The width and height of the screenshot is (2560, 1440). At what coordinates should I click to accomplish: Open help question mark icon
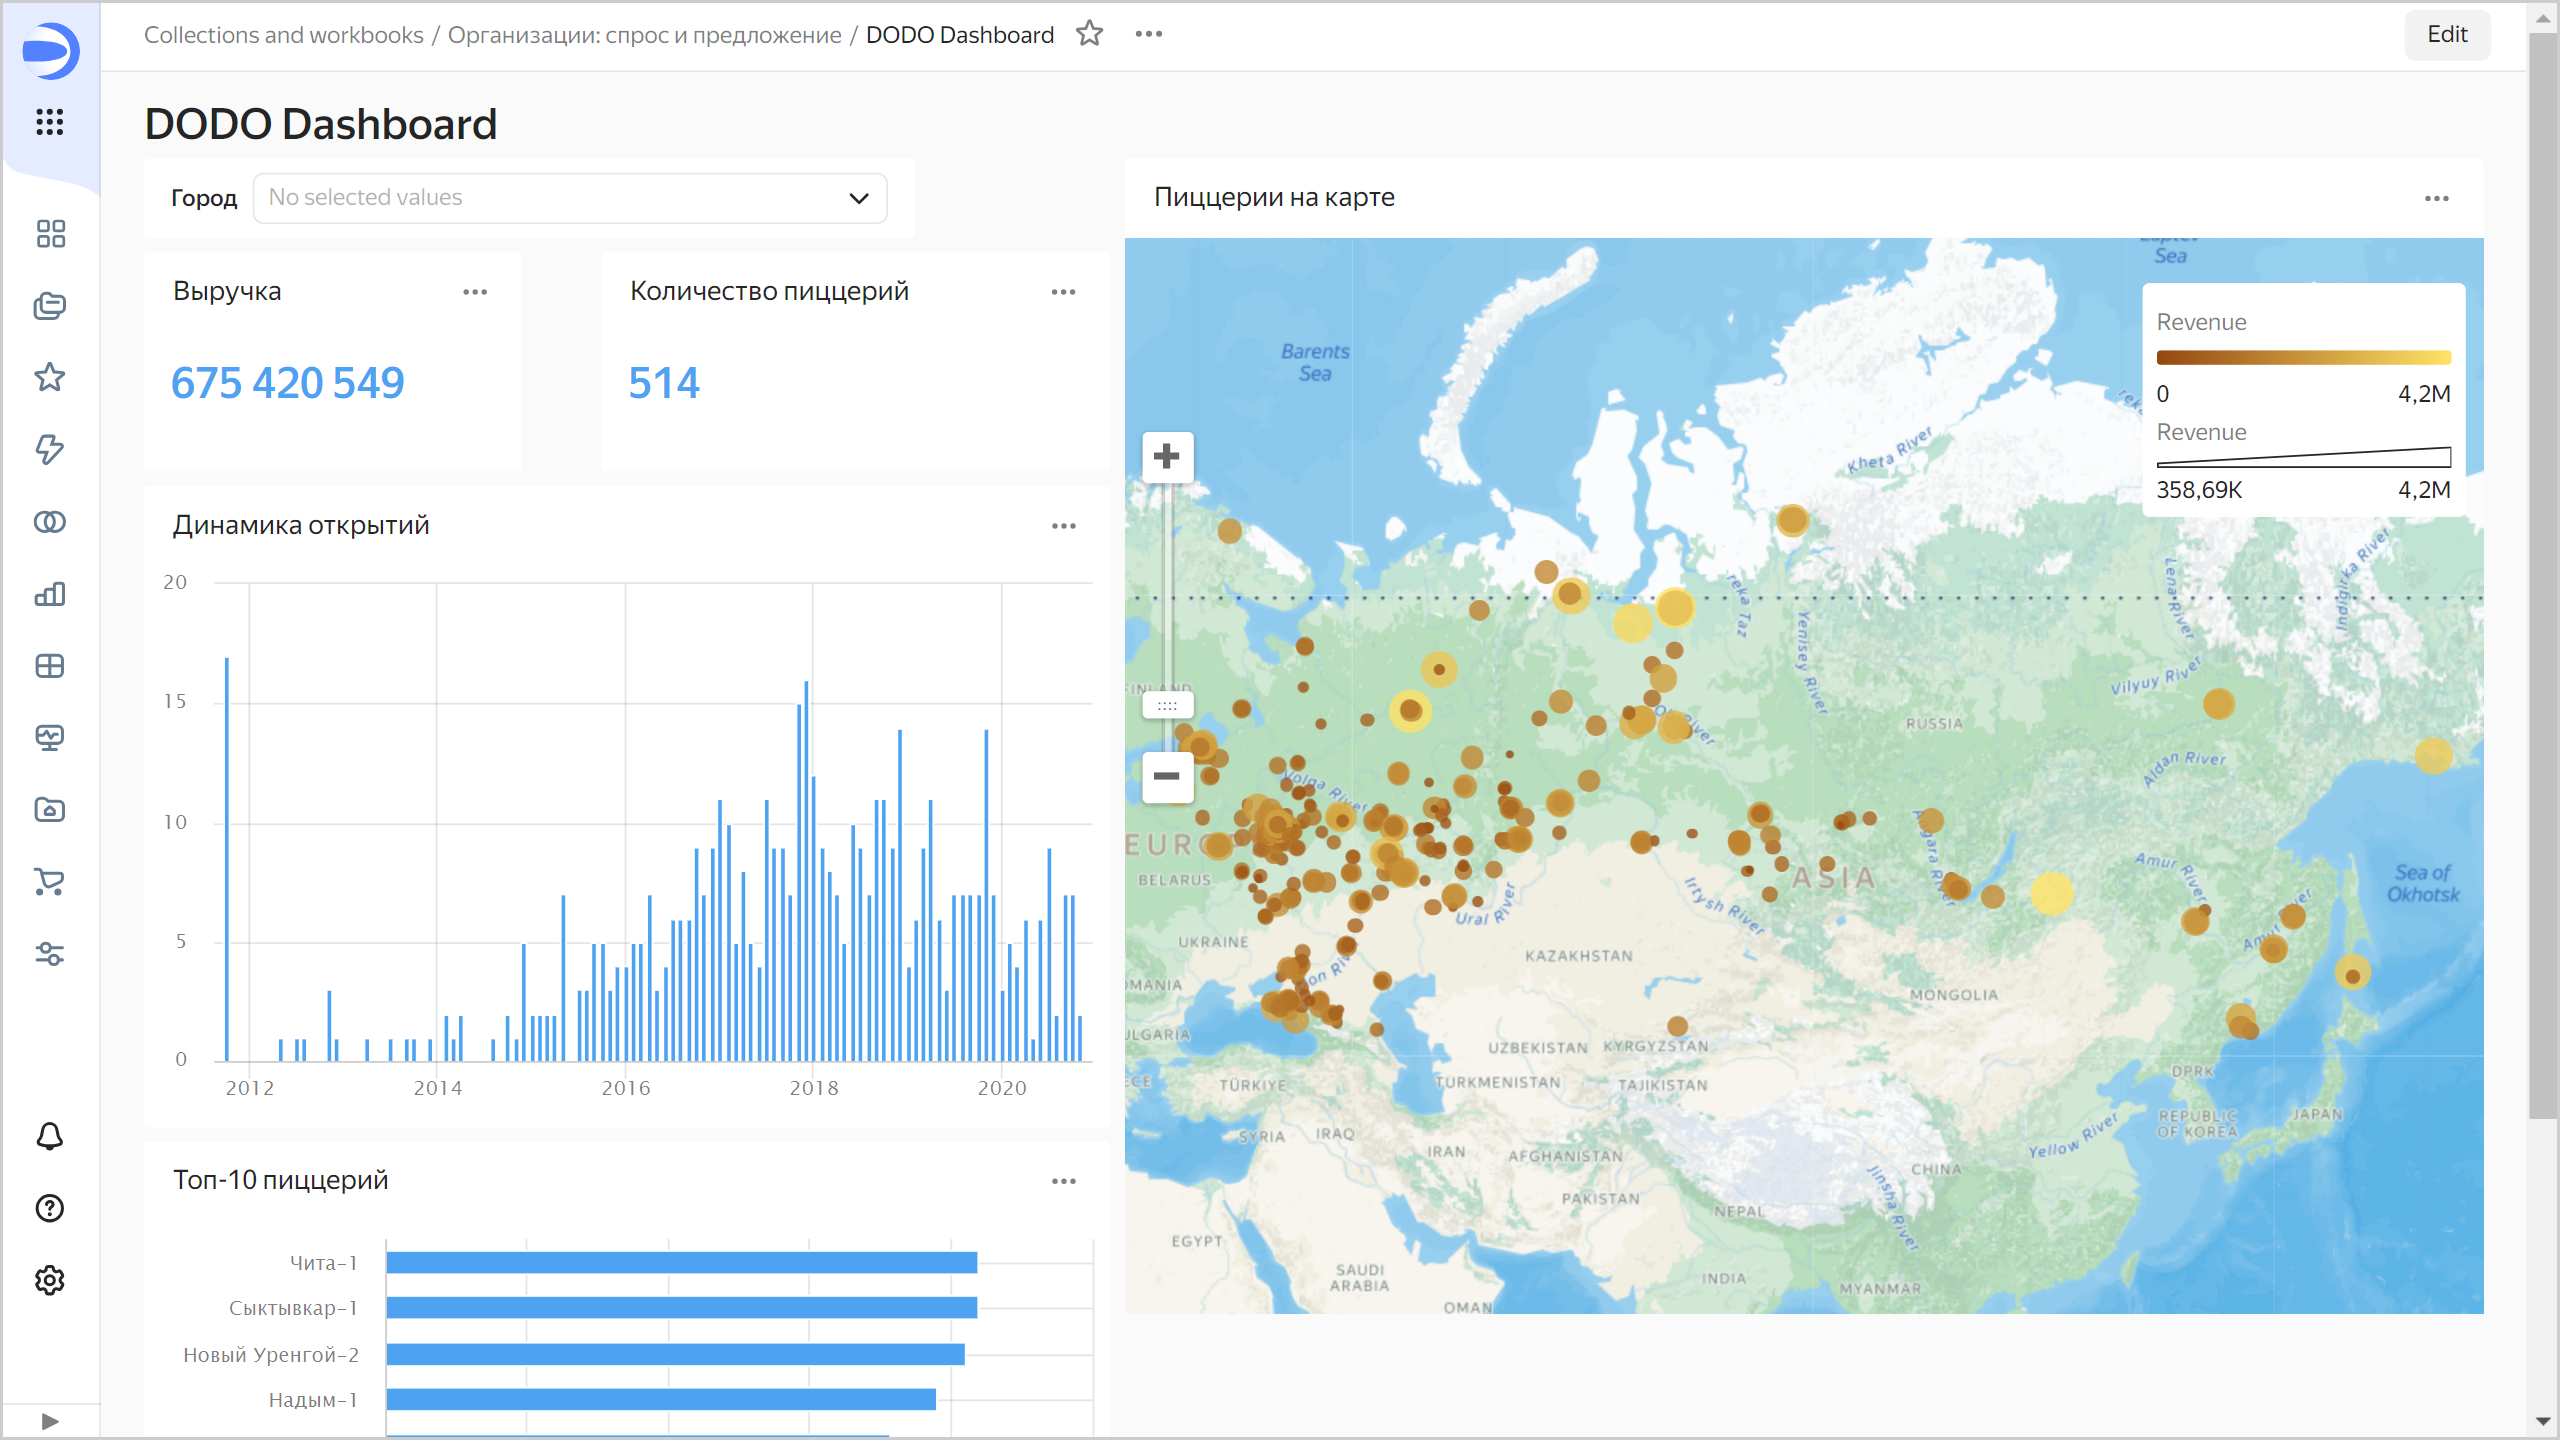50,1208
